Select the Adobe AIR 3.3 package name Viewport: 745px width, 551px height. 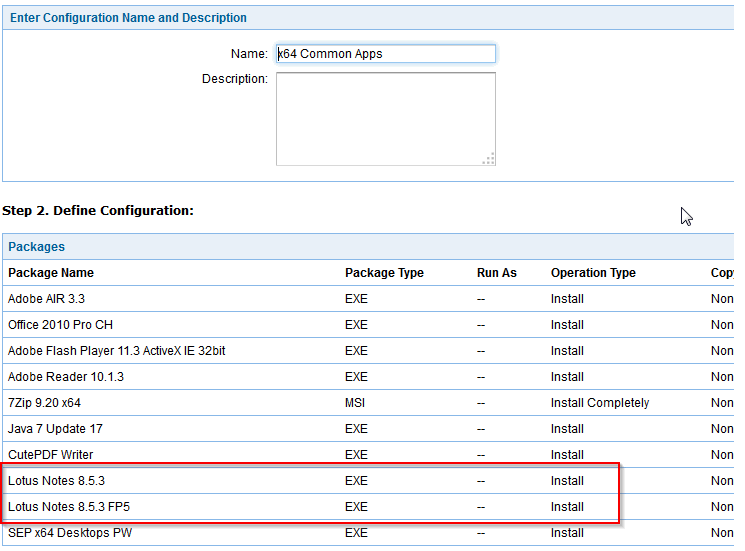click(47, 299)
